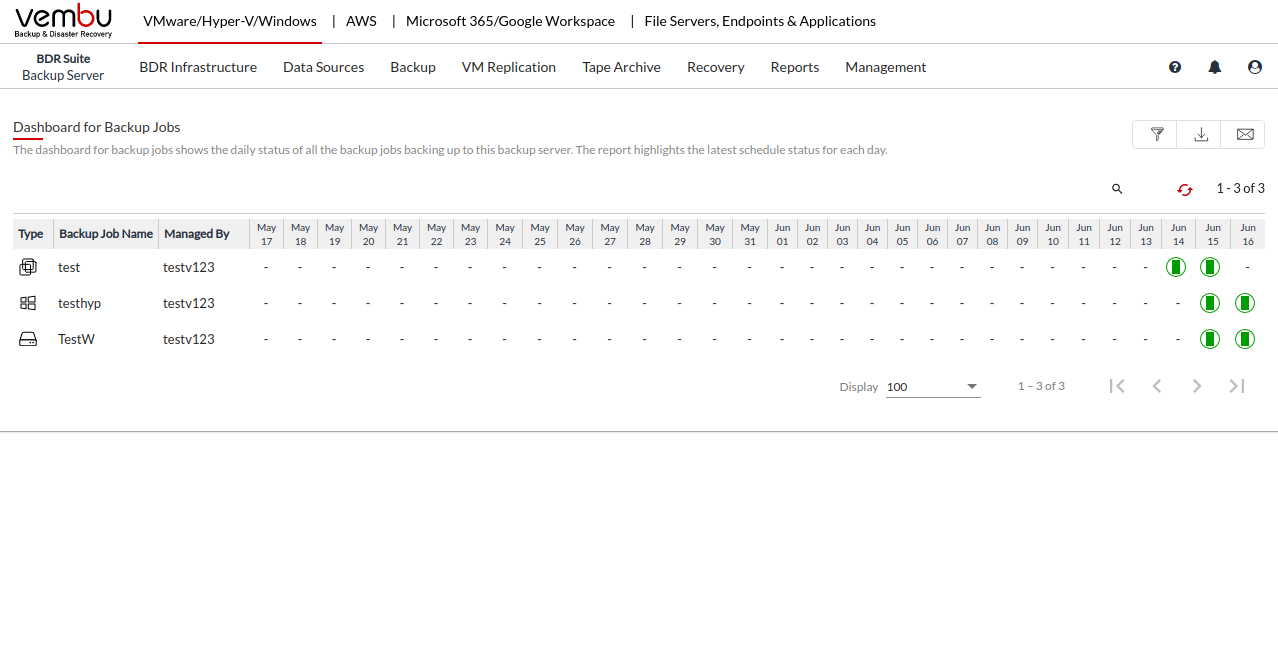
Task: Open the BDR Infrastructure menu
Action: pyautogui.click(x=198, y=67)
